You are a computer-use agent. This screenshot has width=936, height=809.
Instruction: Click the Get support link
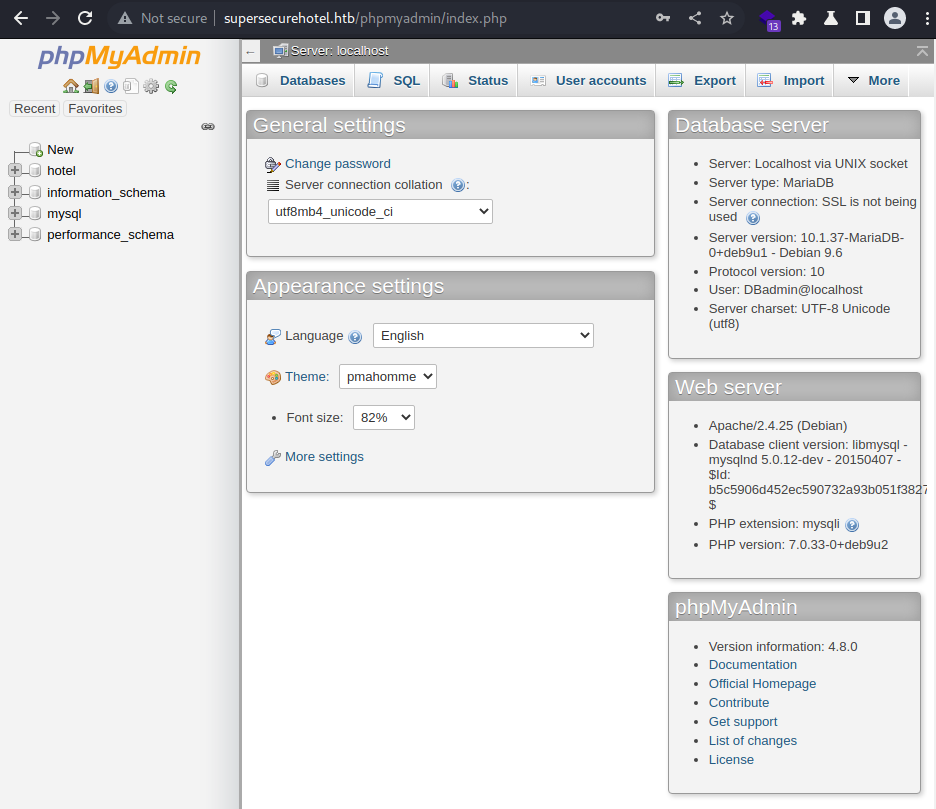click(x=743, y=722)
